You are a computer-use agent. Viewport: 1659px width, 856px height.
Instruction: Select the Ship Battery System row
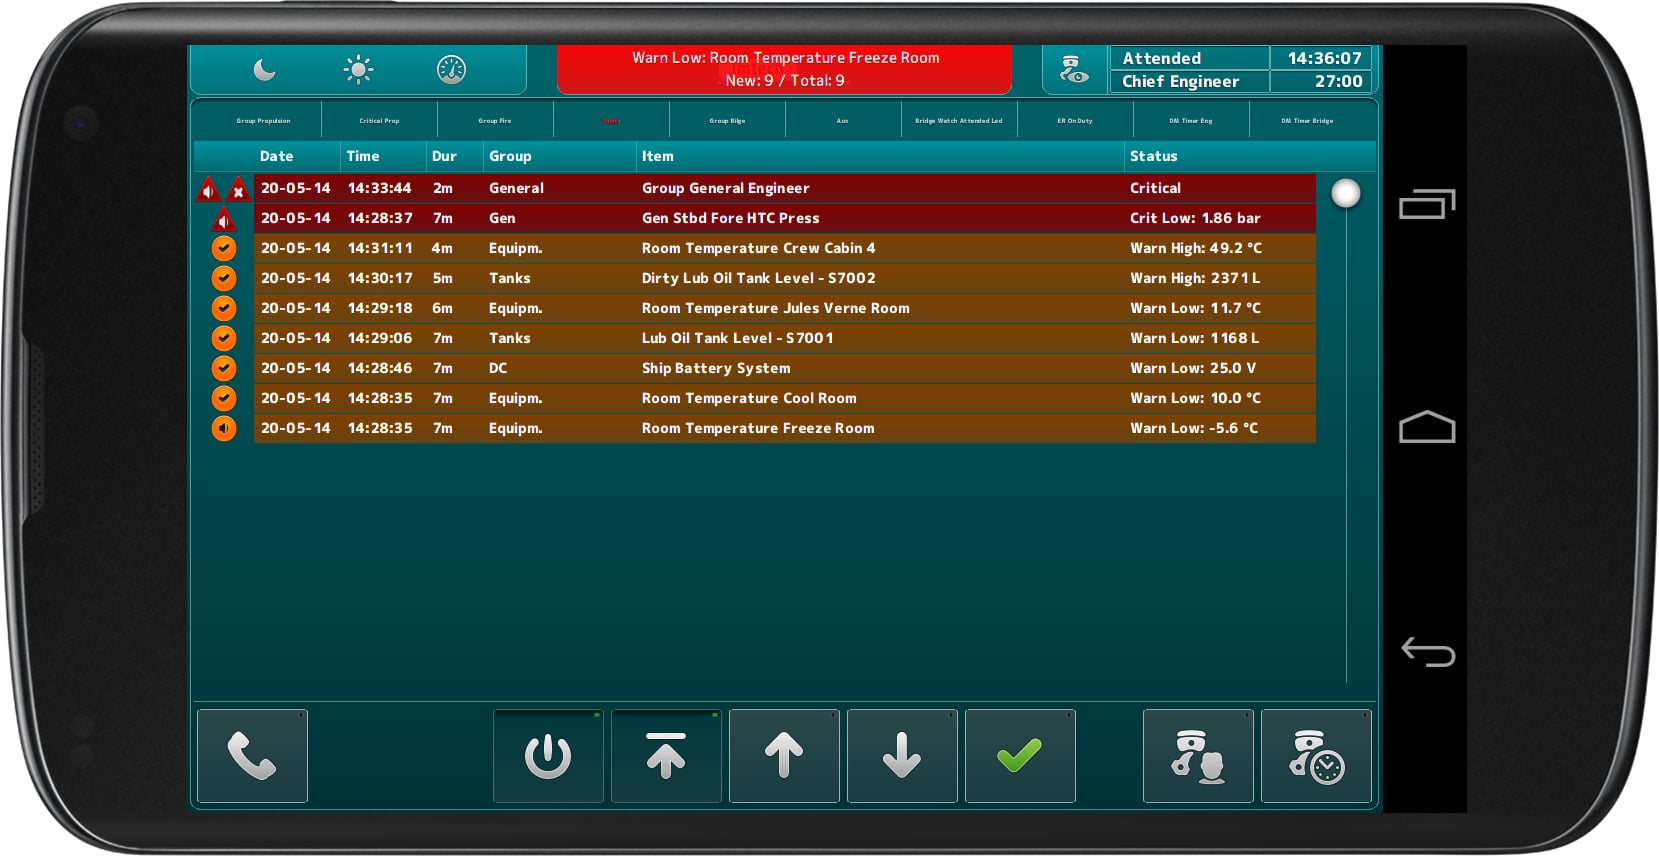point(785,368)
